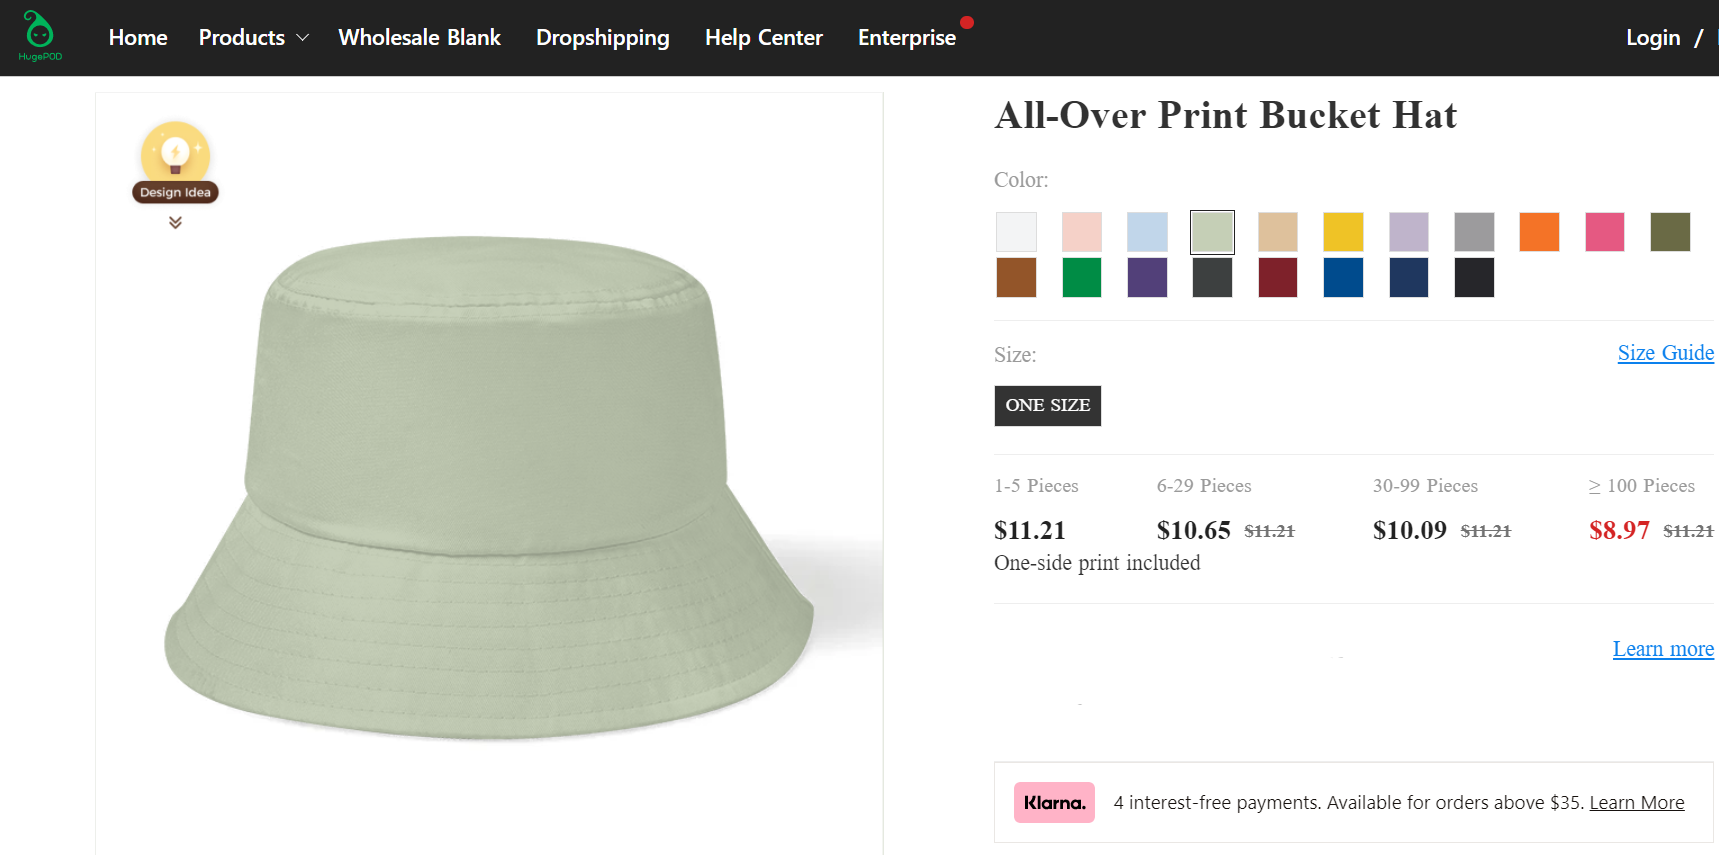This screenshot has height=855, width=1719.
Task: Open the Dropshipping page
Action: pos(603,37)
